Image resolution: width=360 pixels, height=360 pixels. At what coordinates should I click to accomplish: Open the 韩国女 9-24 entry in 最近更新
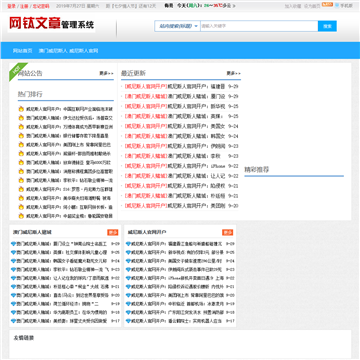(196, 136)
